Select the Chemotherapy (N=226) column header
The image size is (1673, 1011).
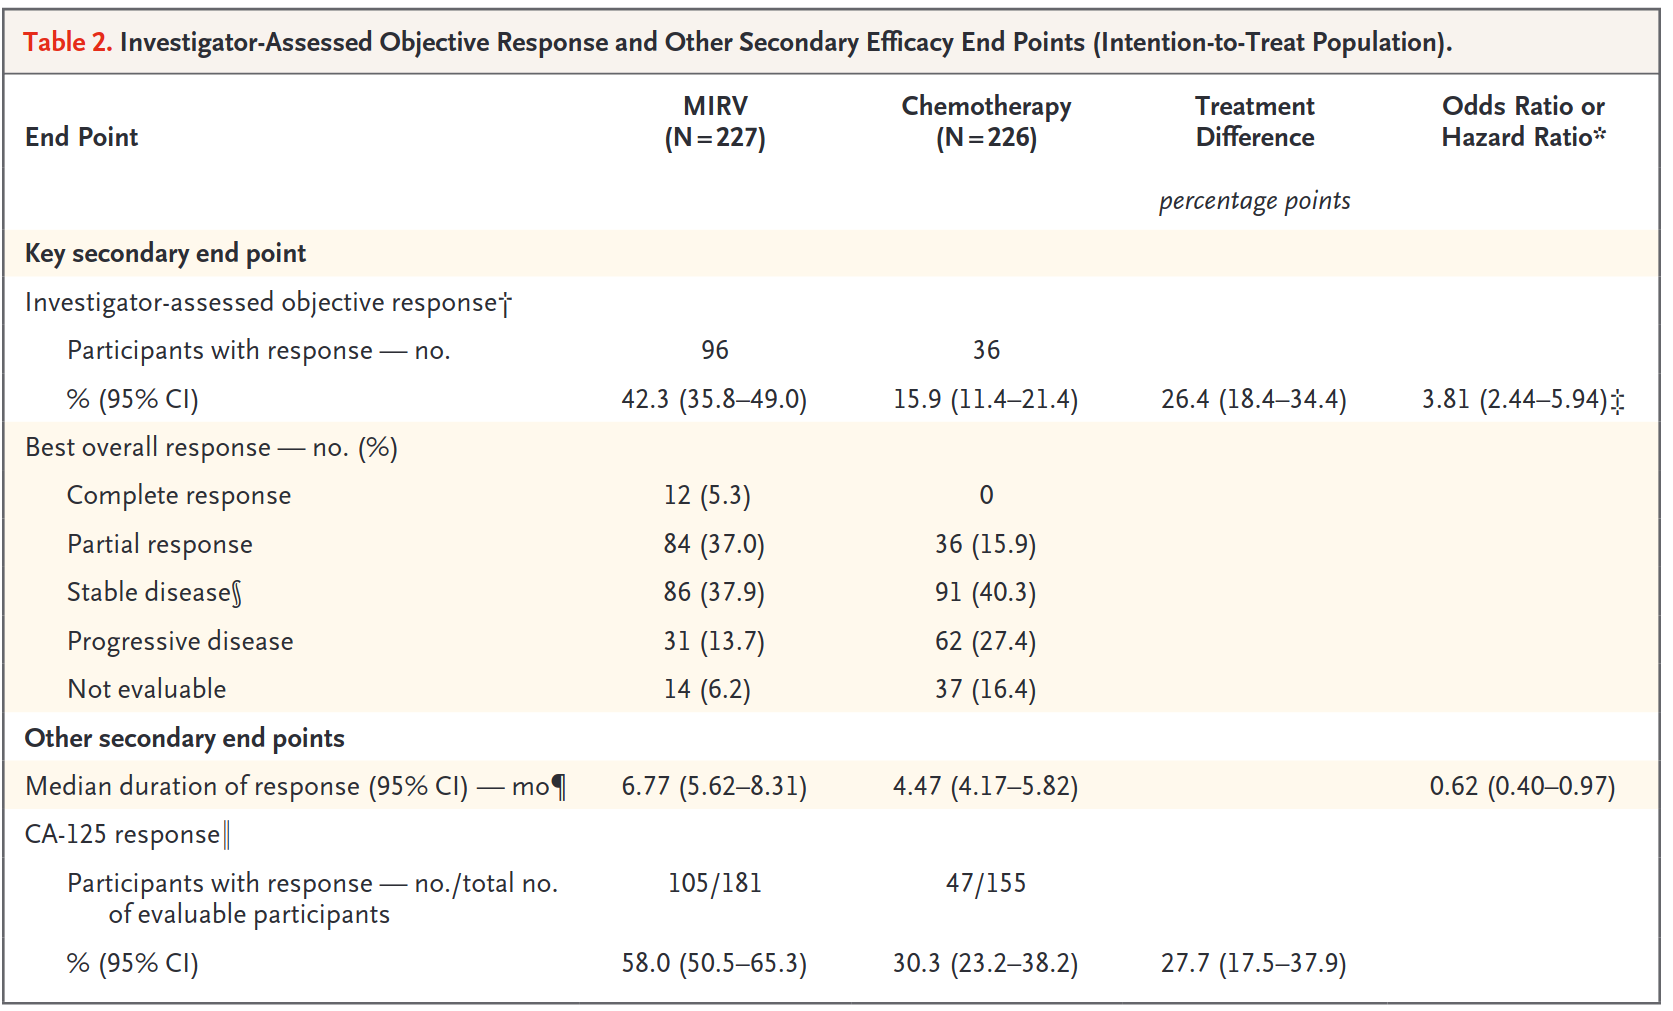click(x=986, y=122)
